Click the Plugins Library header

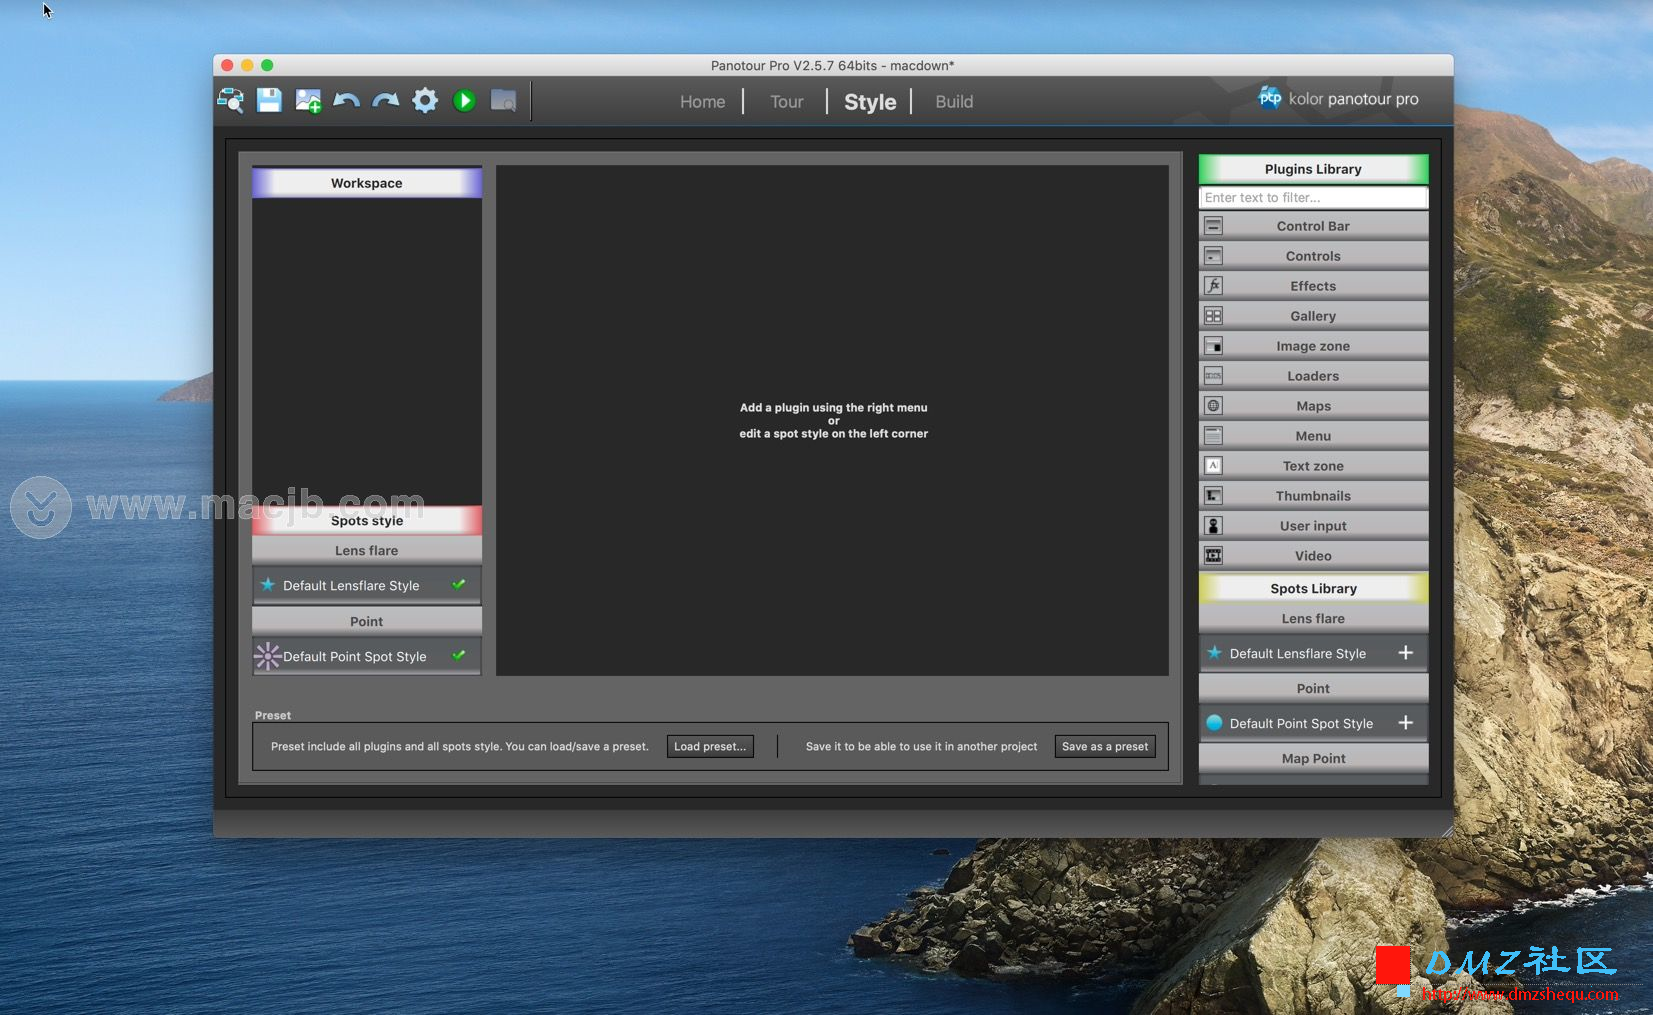coord(1313,169)
